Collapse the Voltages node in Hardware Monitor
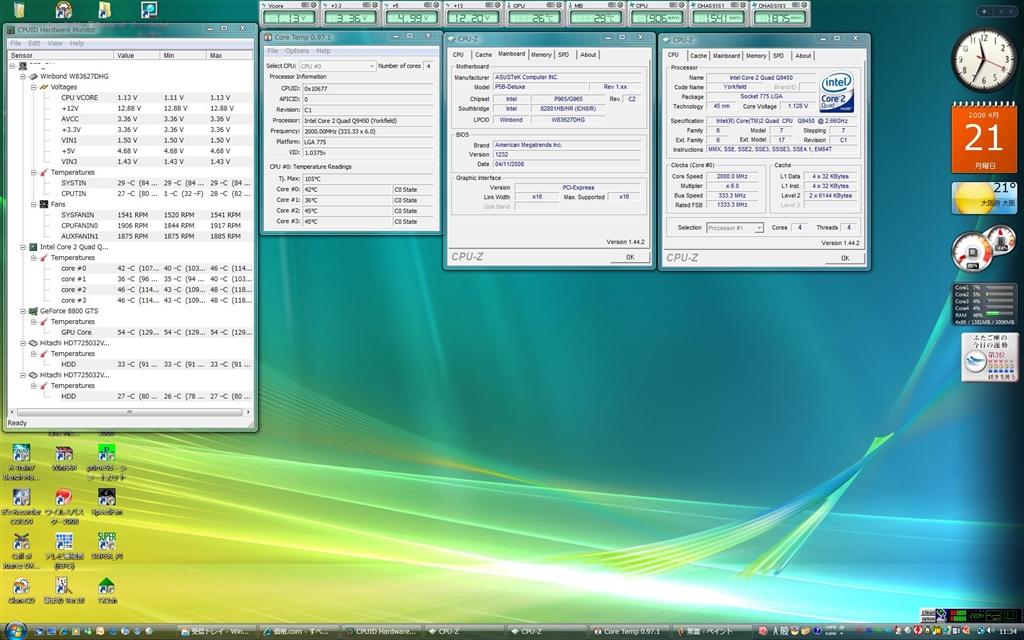 click(32, 87)
